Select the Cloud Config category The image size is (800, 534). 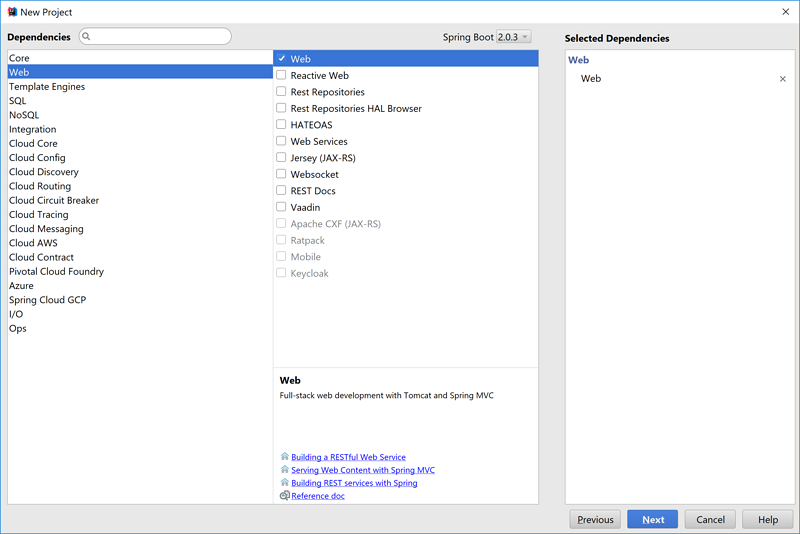click(x=140, y=158)
